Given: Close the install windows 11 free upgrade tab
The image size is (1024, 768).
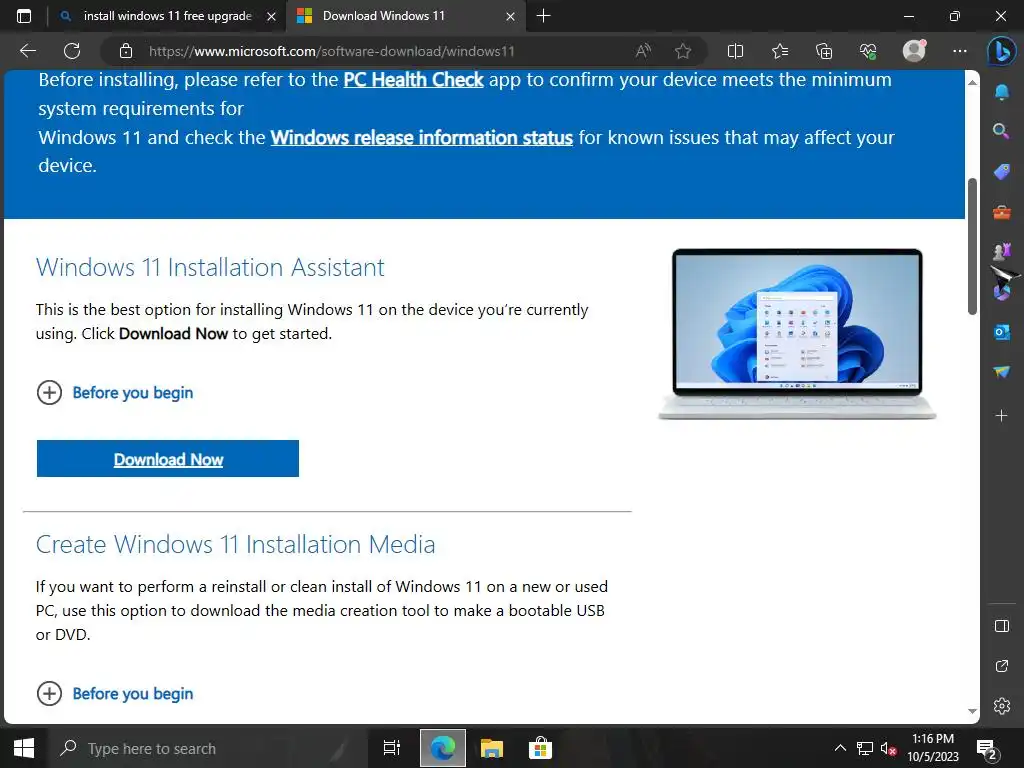Looking at the screenshot, I should (x=272, y=17).
